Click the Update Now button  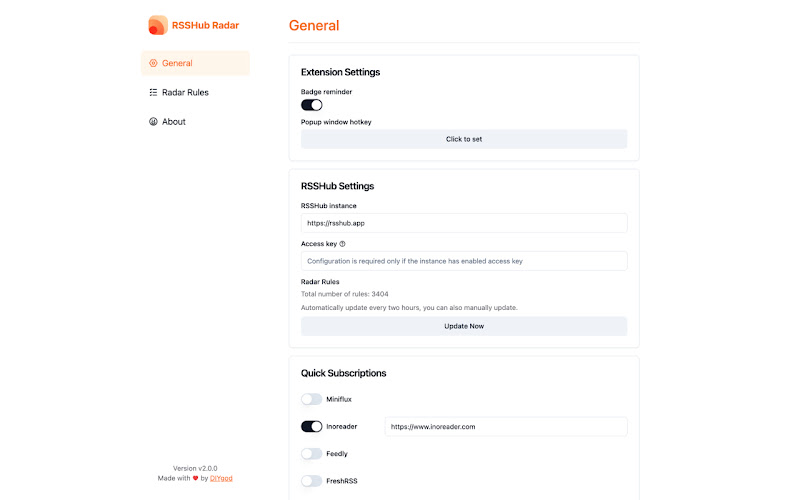tap(464, 326)
